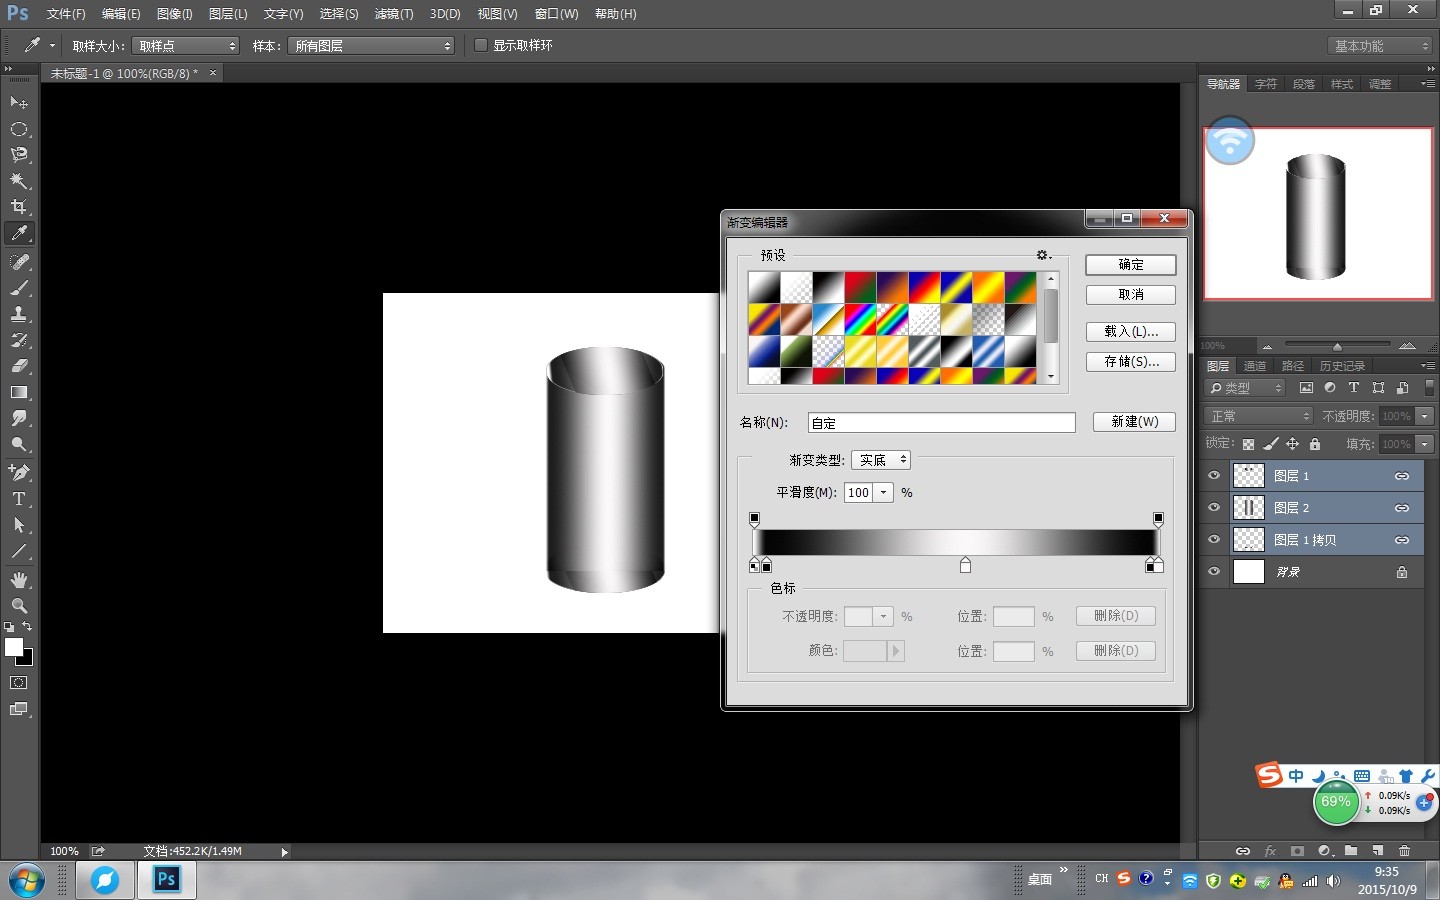Click the 名称 text field
The height and width of the screenshot is (900, 1440).
(941, 423)
